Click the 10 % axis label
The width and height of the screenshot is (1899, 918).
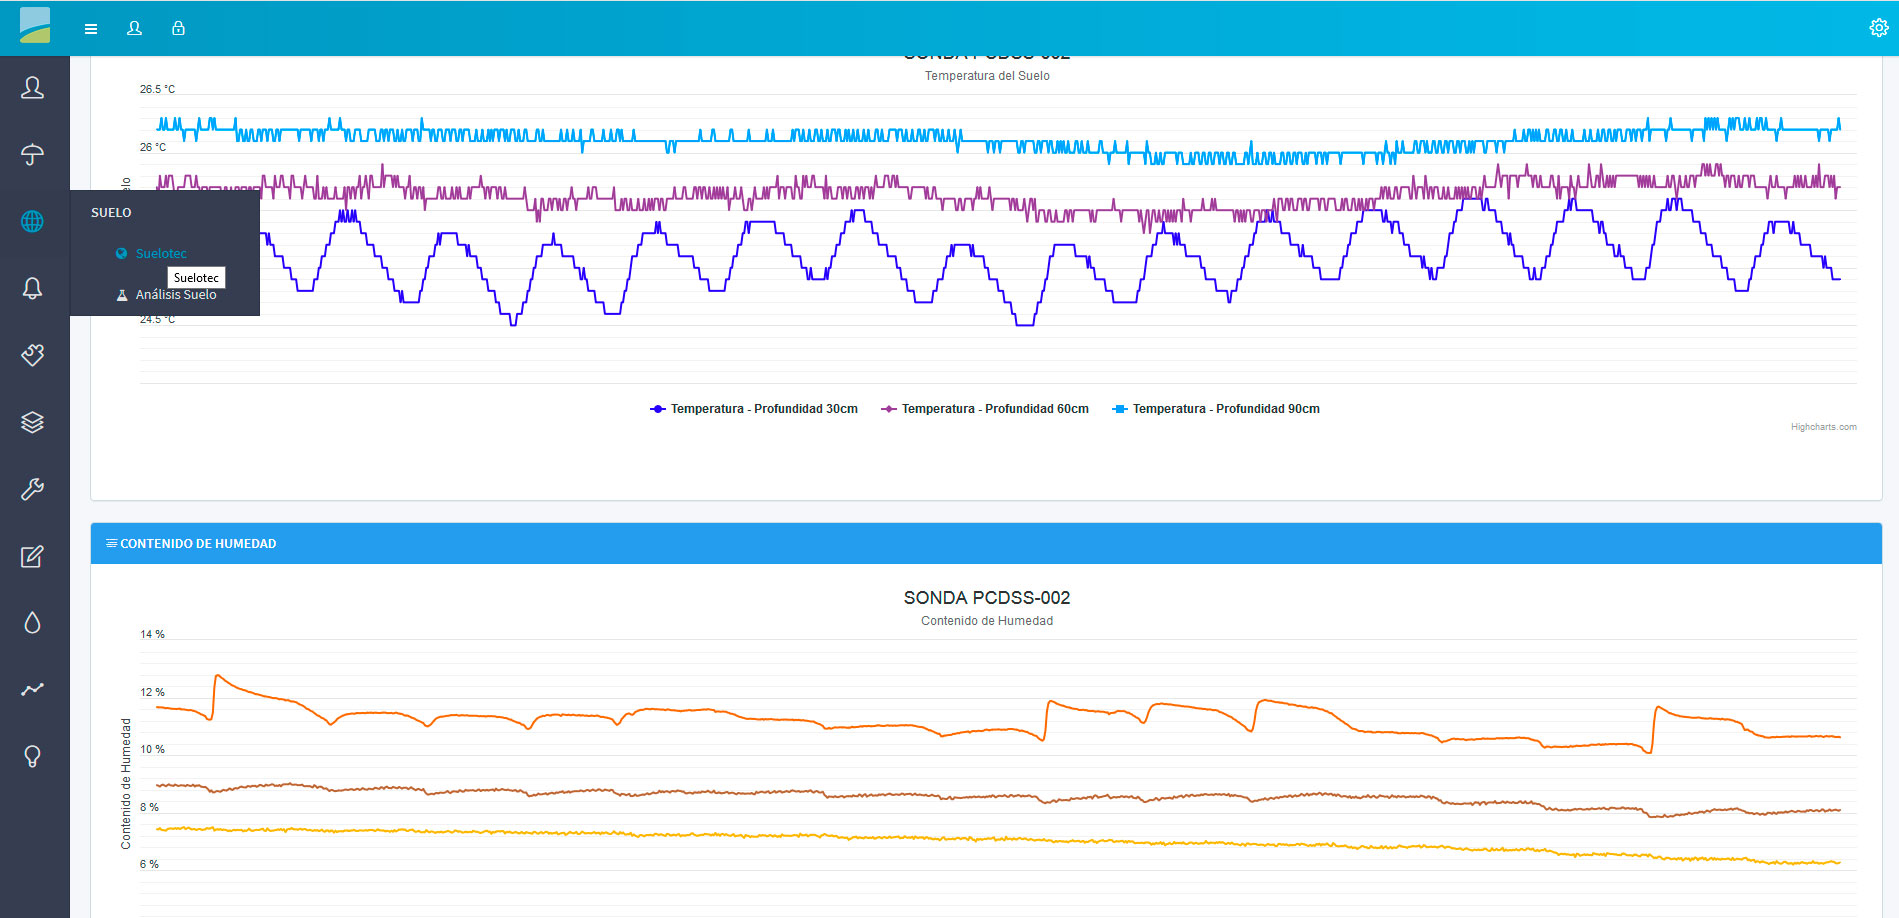152,749
